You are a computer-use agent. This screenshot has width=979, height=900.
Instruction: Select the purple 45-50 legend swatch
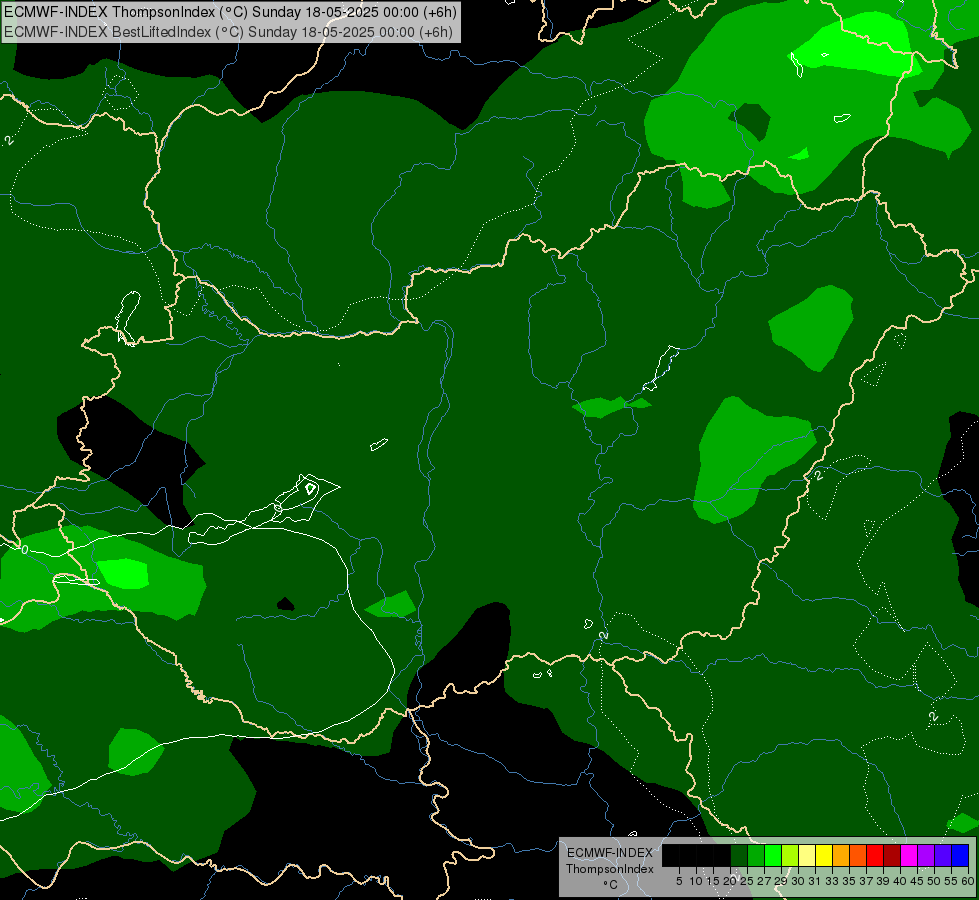(x=926, y=855)
